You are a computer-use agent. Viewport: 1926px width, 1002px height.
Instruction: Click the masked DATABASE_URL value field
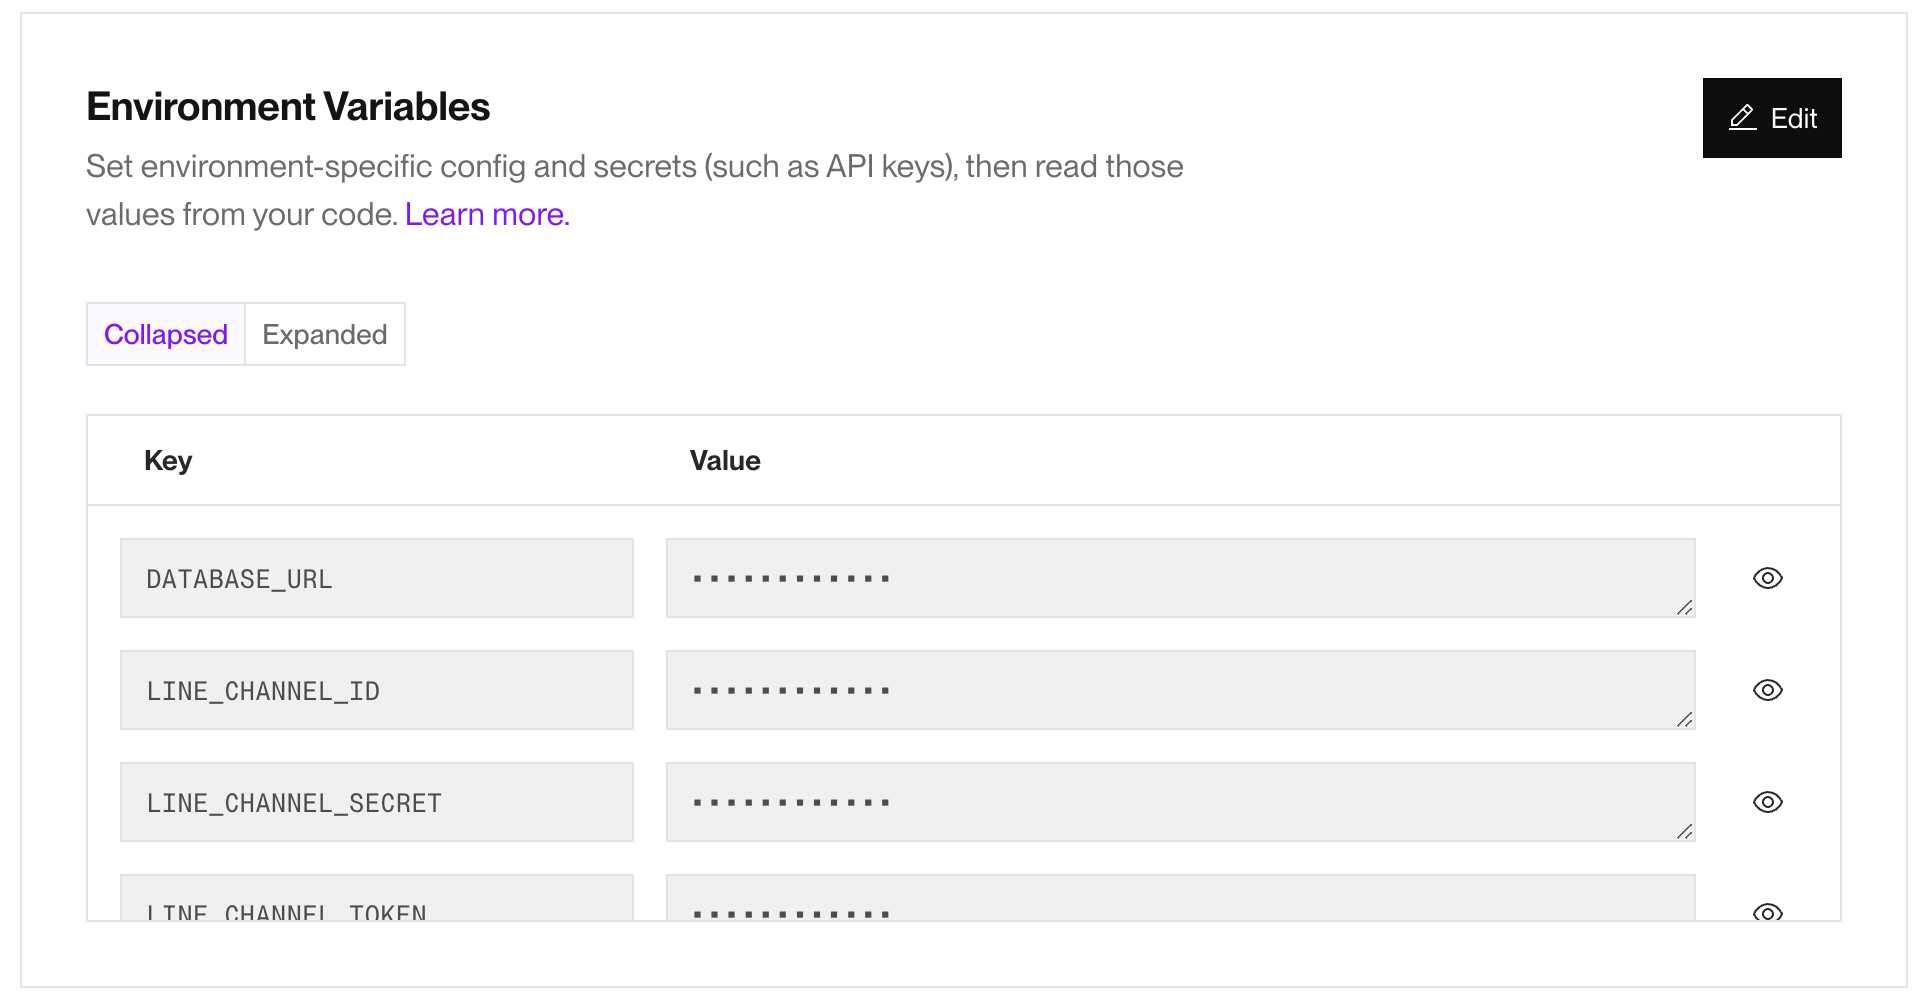1180,578
